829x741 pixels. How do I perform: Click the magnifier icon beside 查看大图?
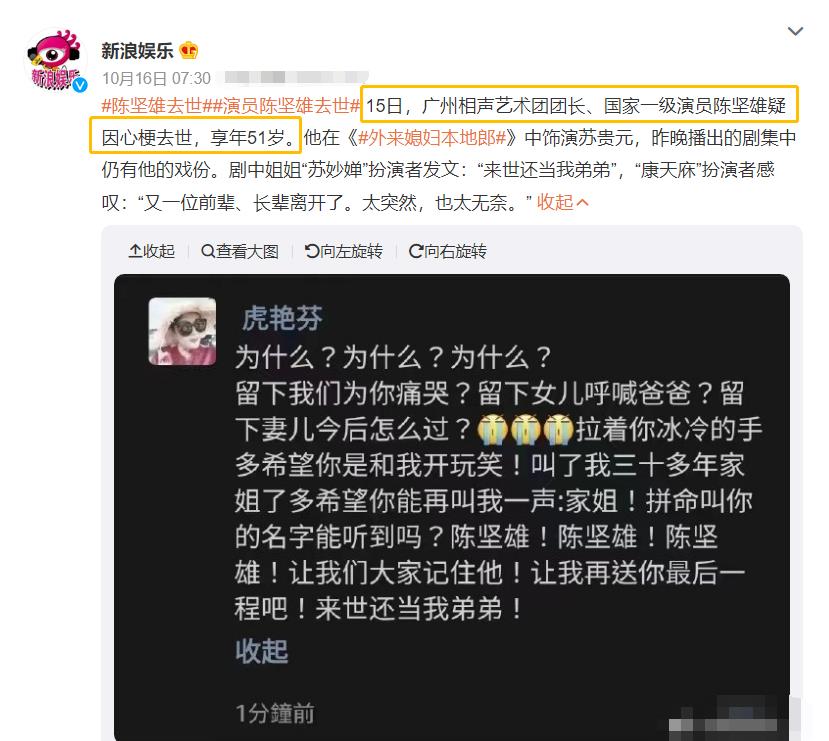(208, 251)
